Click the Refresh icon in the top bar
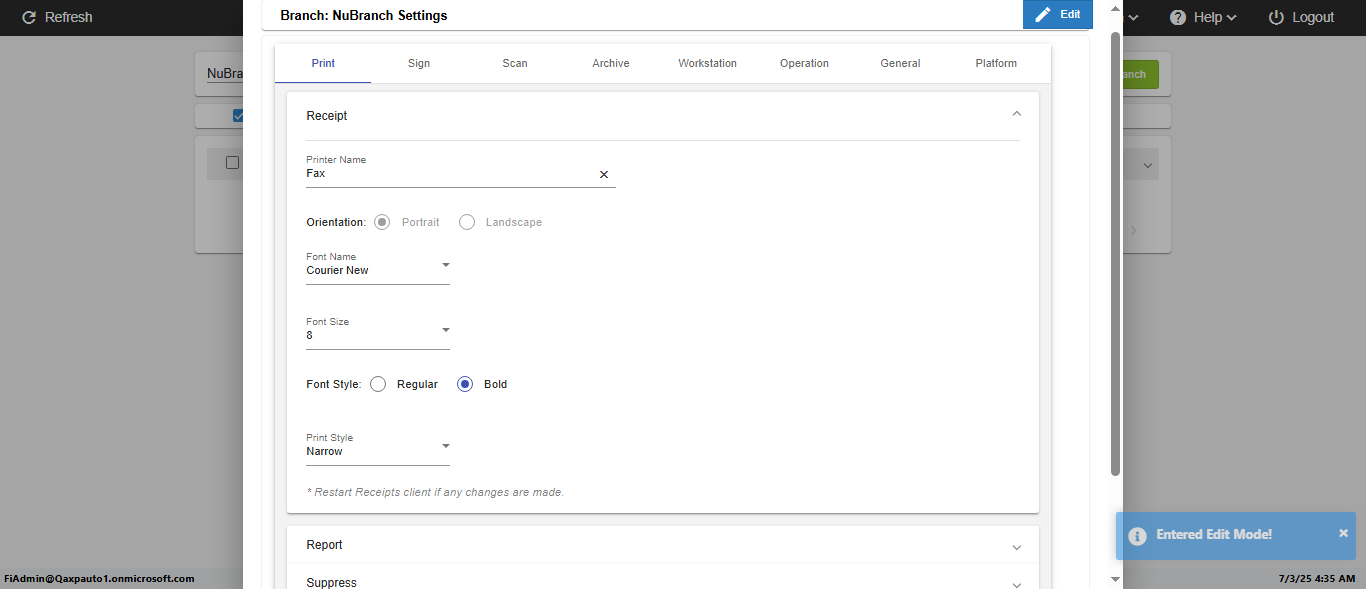 (29, 17)
